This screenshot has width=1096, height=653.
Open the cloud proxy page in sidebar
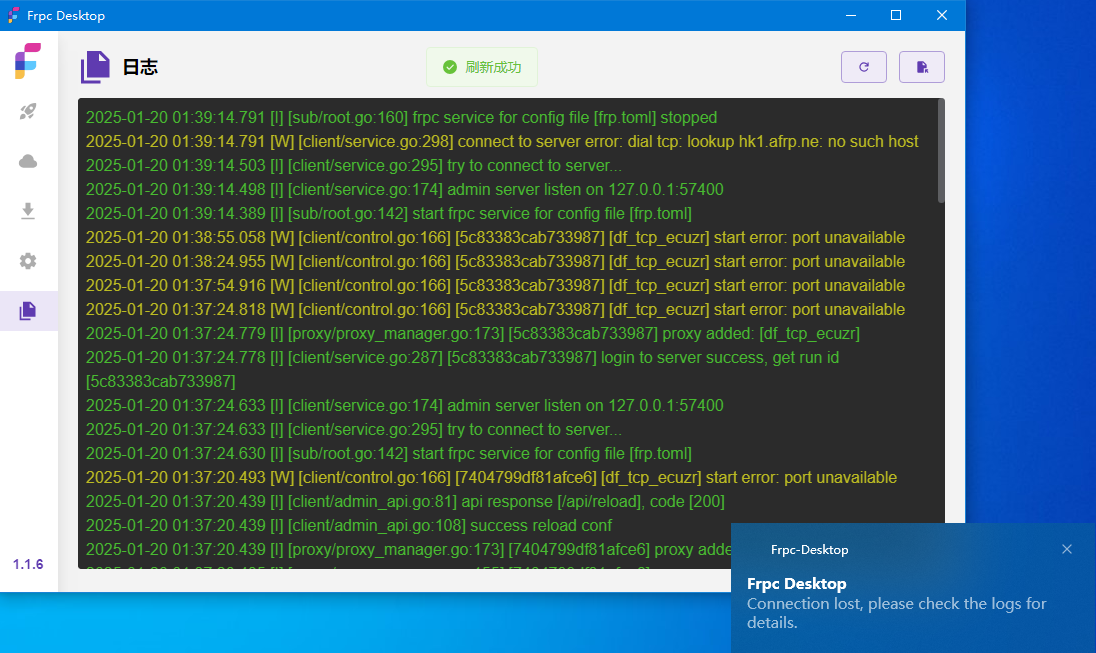click(x=28, y=162)
